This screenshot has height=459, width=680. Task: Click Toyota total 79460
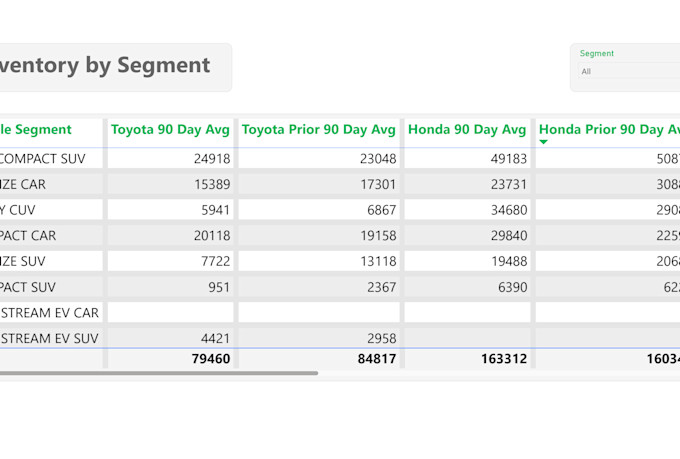211,359
